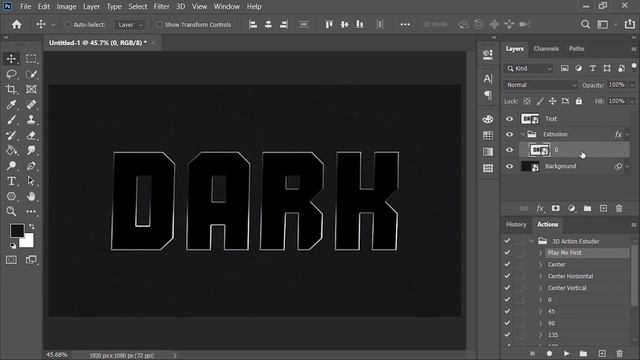Click Add layer style fx icon
The image size is (640, 360).
(540, 209)
